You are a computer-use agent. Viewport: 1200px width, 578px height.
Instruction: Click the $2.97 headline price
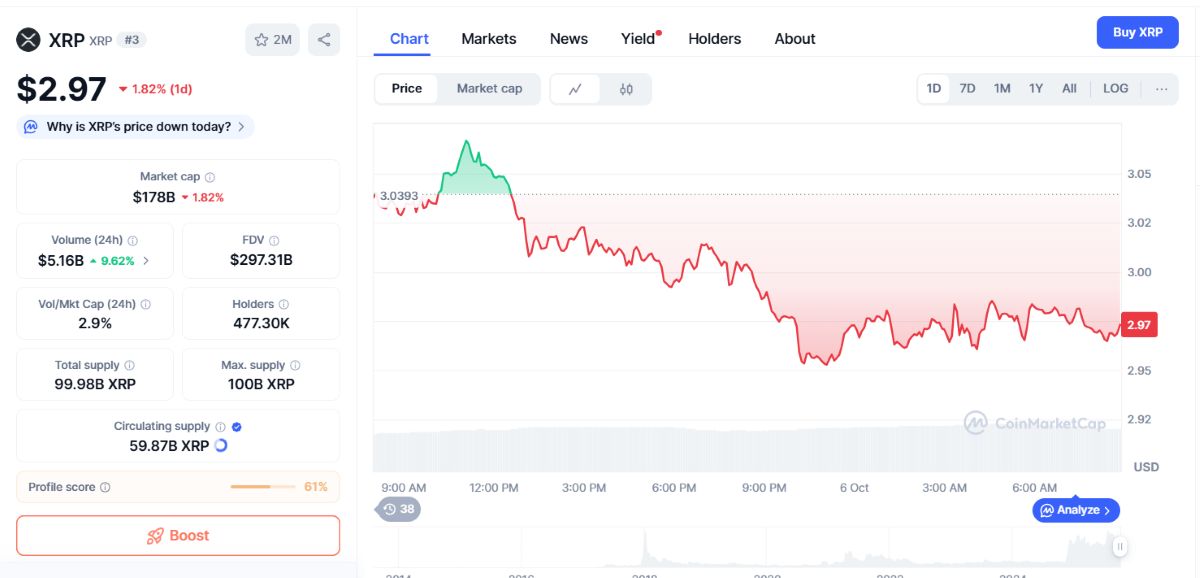(x=61, y=89)
